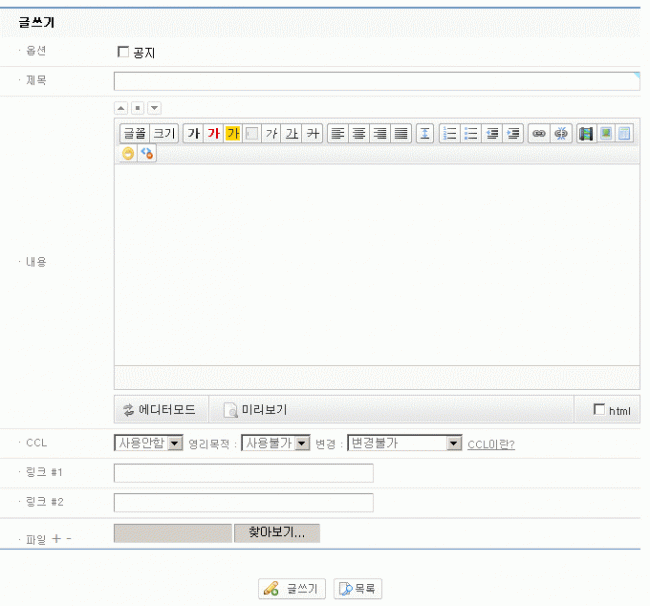The width and height of the screenshot is (650, 606).
Task: Open the CCL이란? link
Action: click(x=491, y=444)
